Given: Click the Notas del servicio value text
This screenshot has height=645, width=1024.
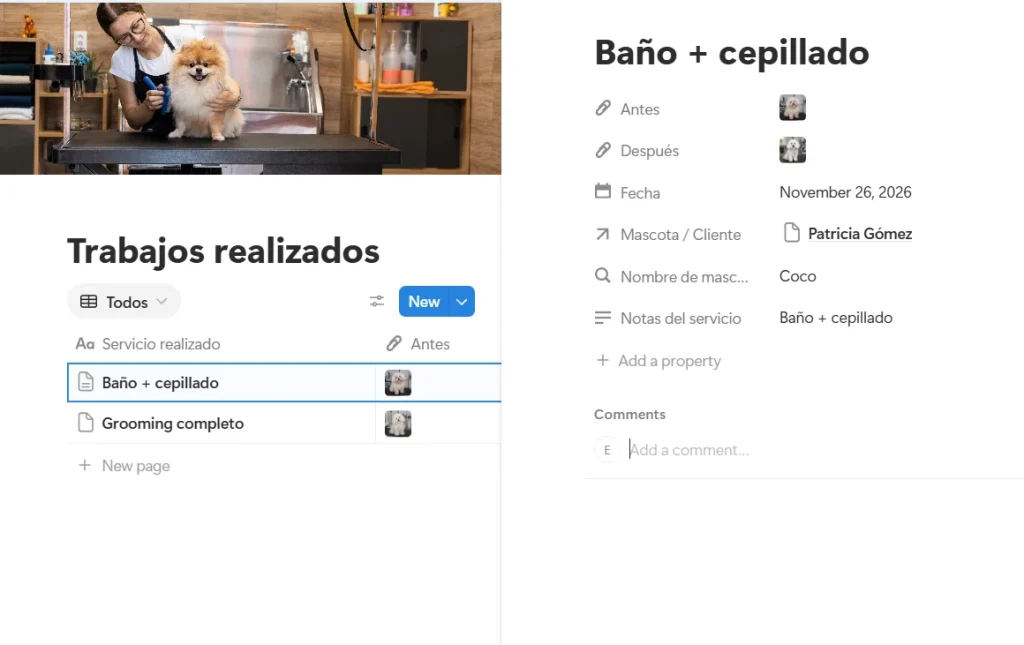Looking at the screenshot, I should pos(836,317).
